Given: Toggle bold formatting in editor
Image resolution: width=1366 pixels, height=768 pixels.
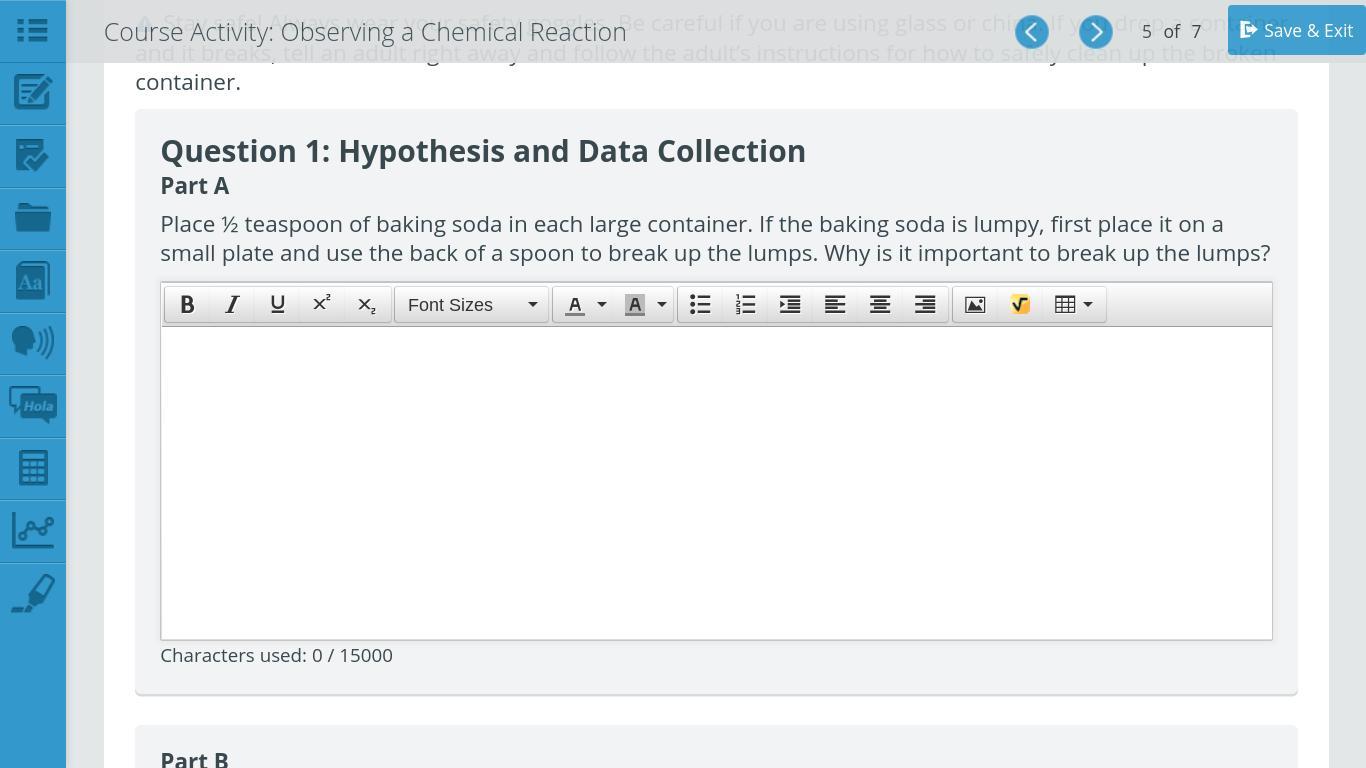Looking at the screenshot, I should pyautogui.click(x=187, y=305).
